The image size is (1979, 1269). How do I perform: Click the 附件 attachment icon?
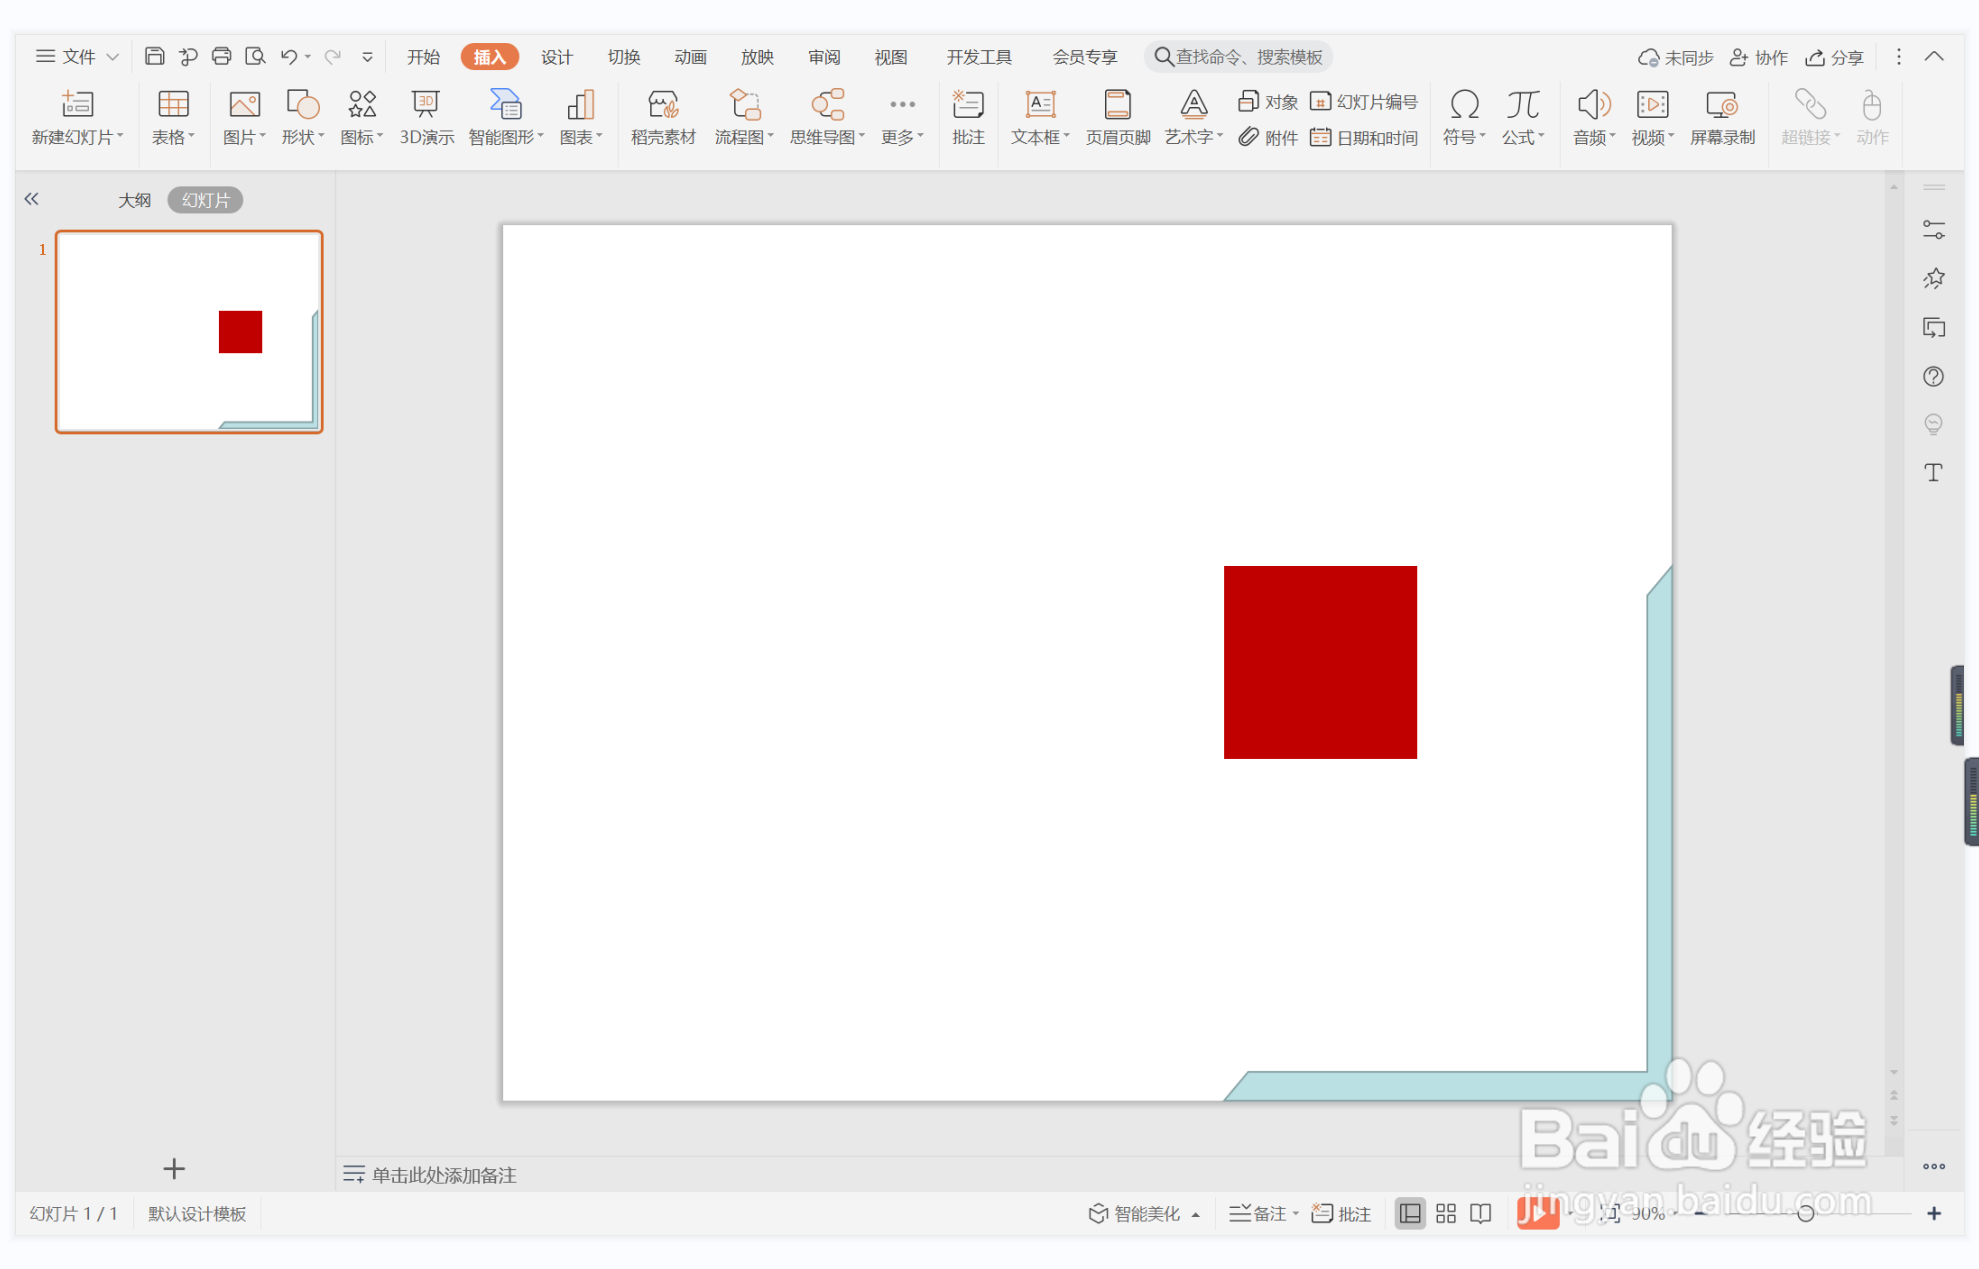click(x=1267, y=138)
